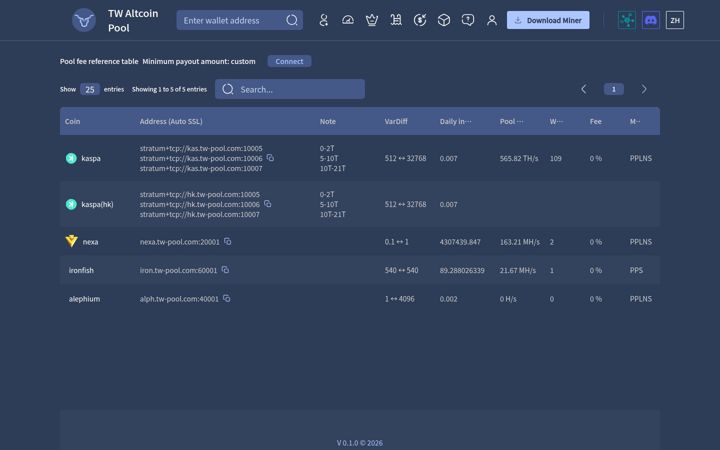Click the 163.21 MH/s hashrate cell
This screenshot has height=450, width=720.
[x=520, y=242]
